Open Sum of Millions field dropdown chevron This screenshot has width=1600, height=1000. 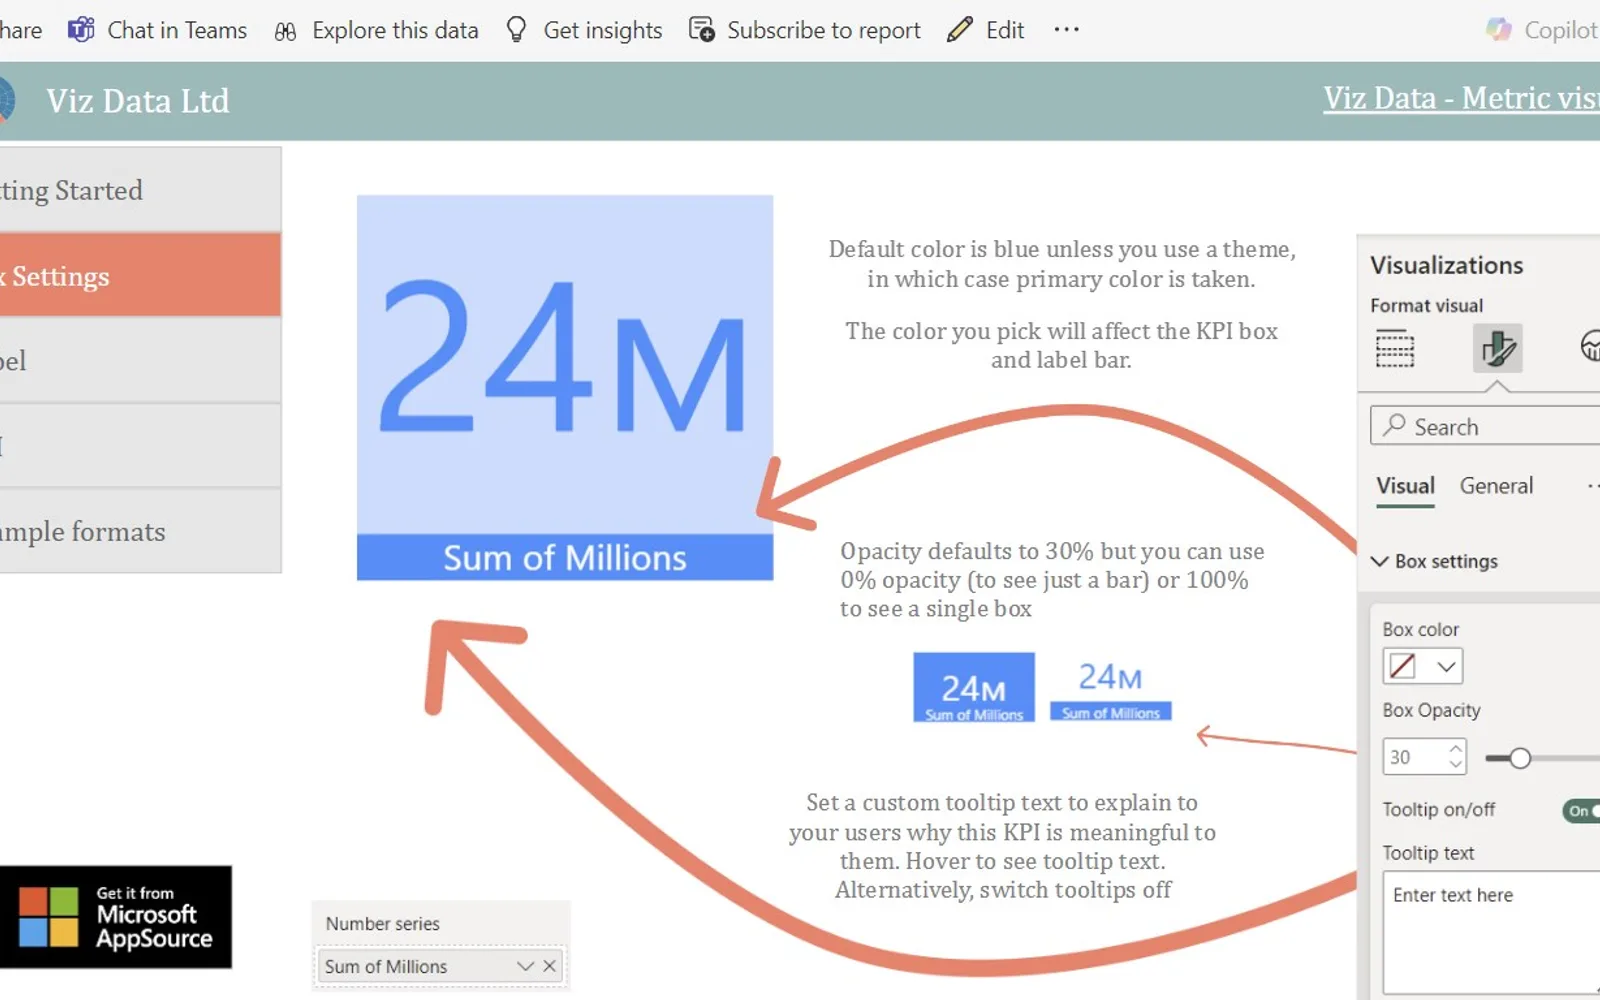tap(525, 966)
